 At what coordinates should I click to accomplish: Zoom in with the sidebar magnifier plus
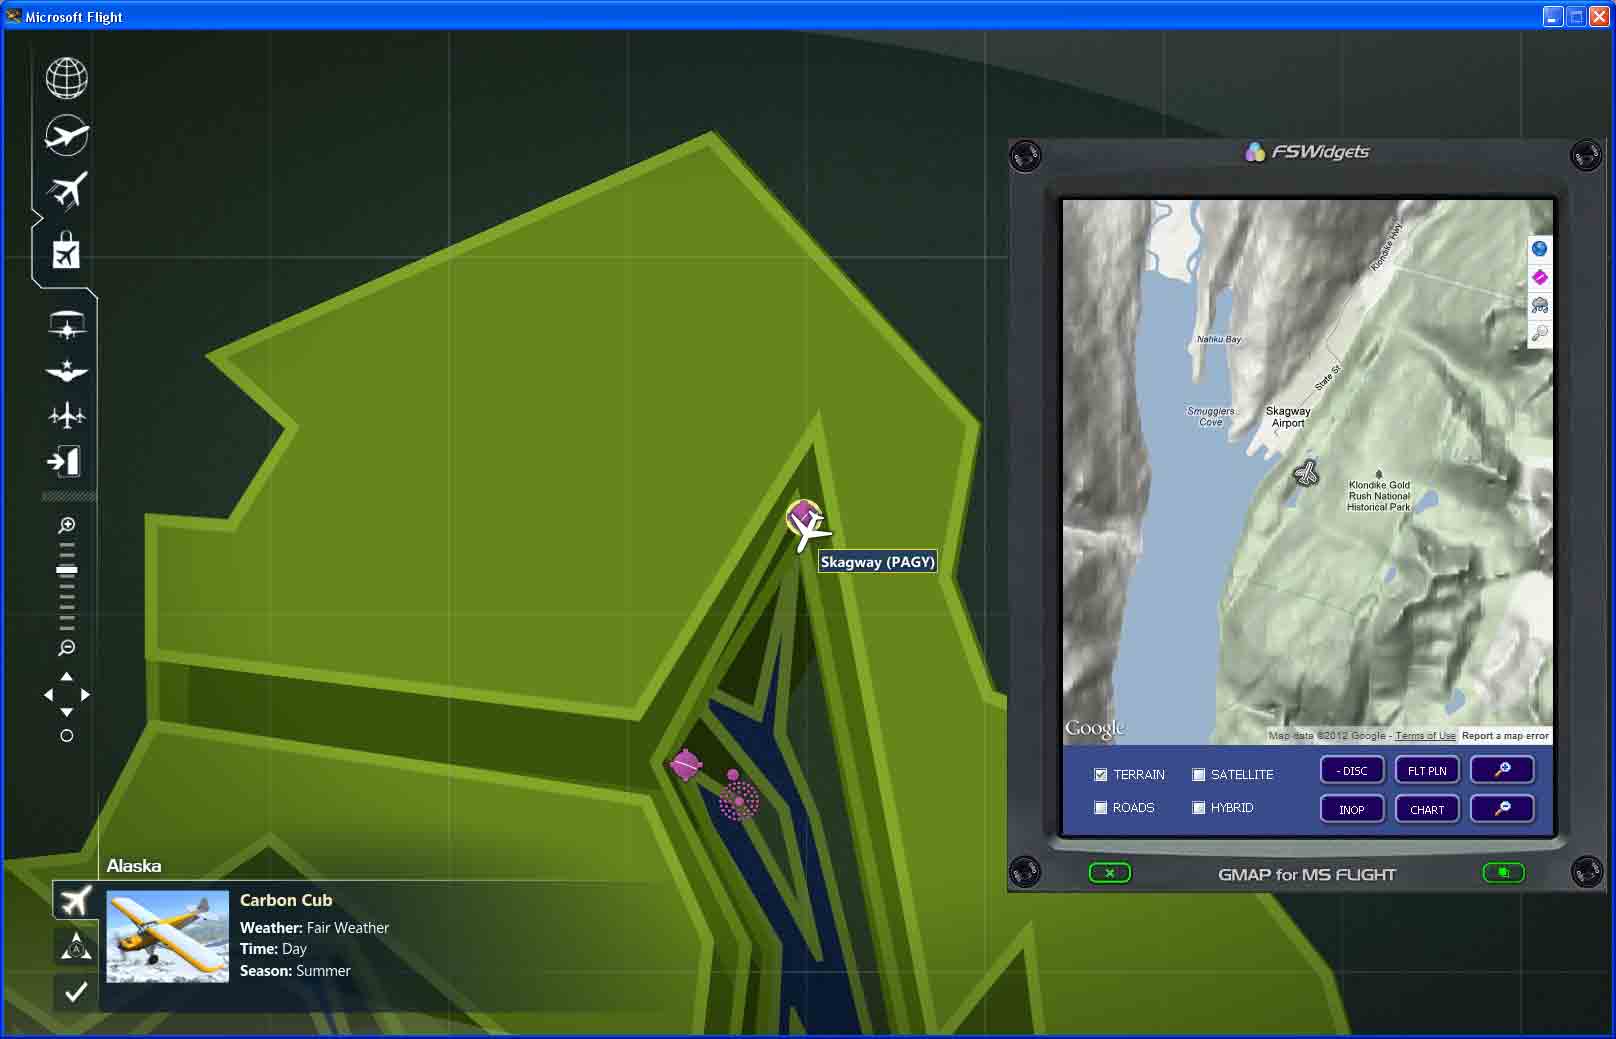(67, 525)
